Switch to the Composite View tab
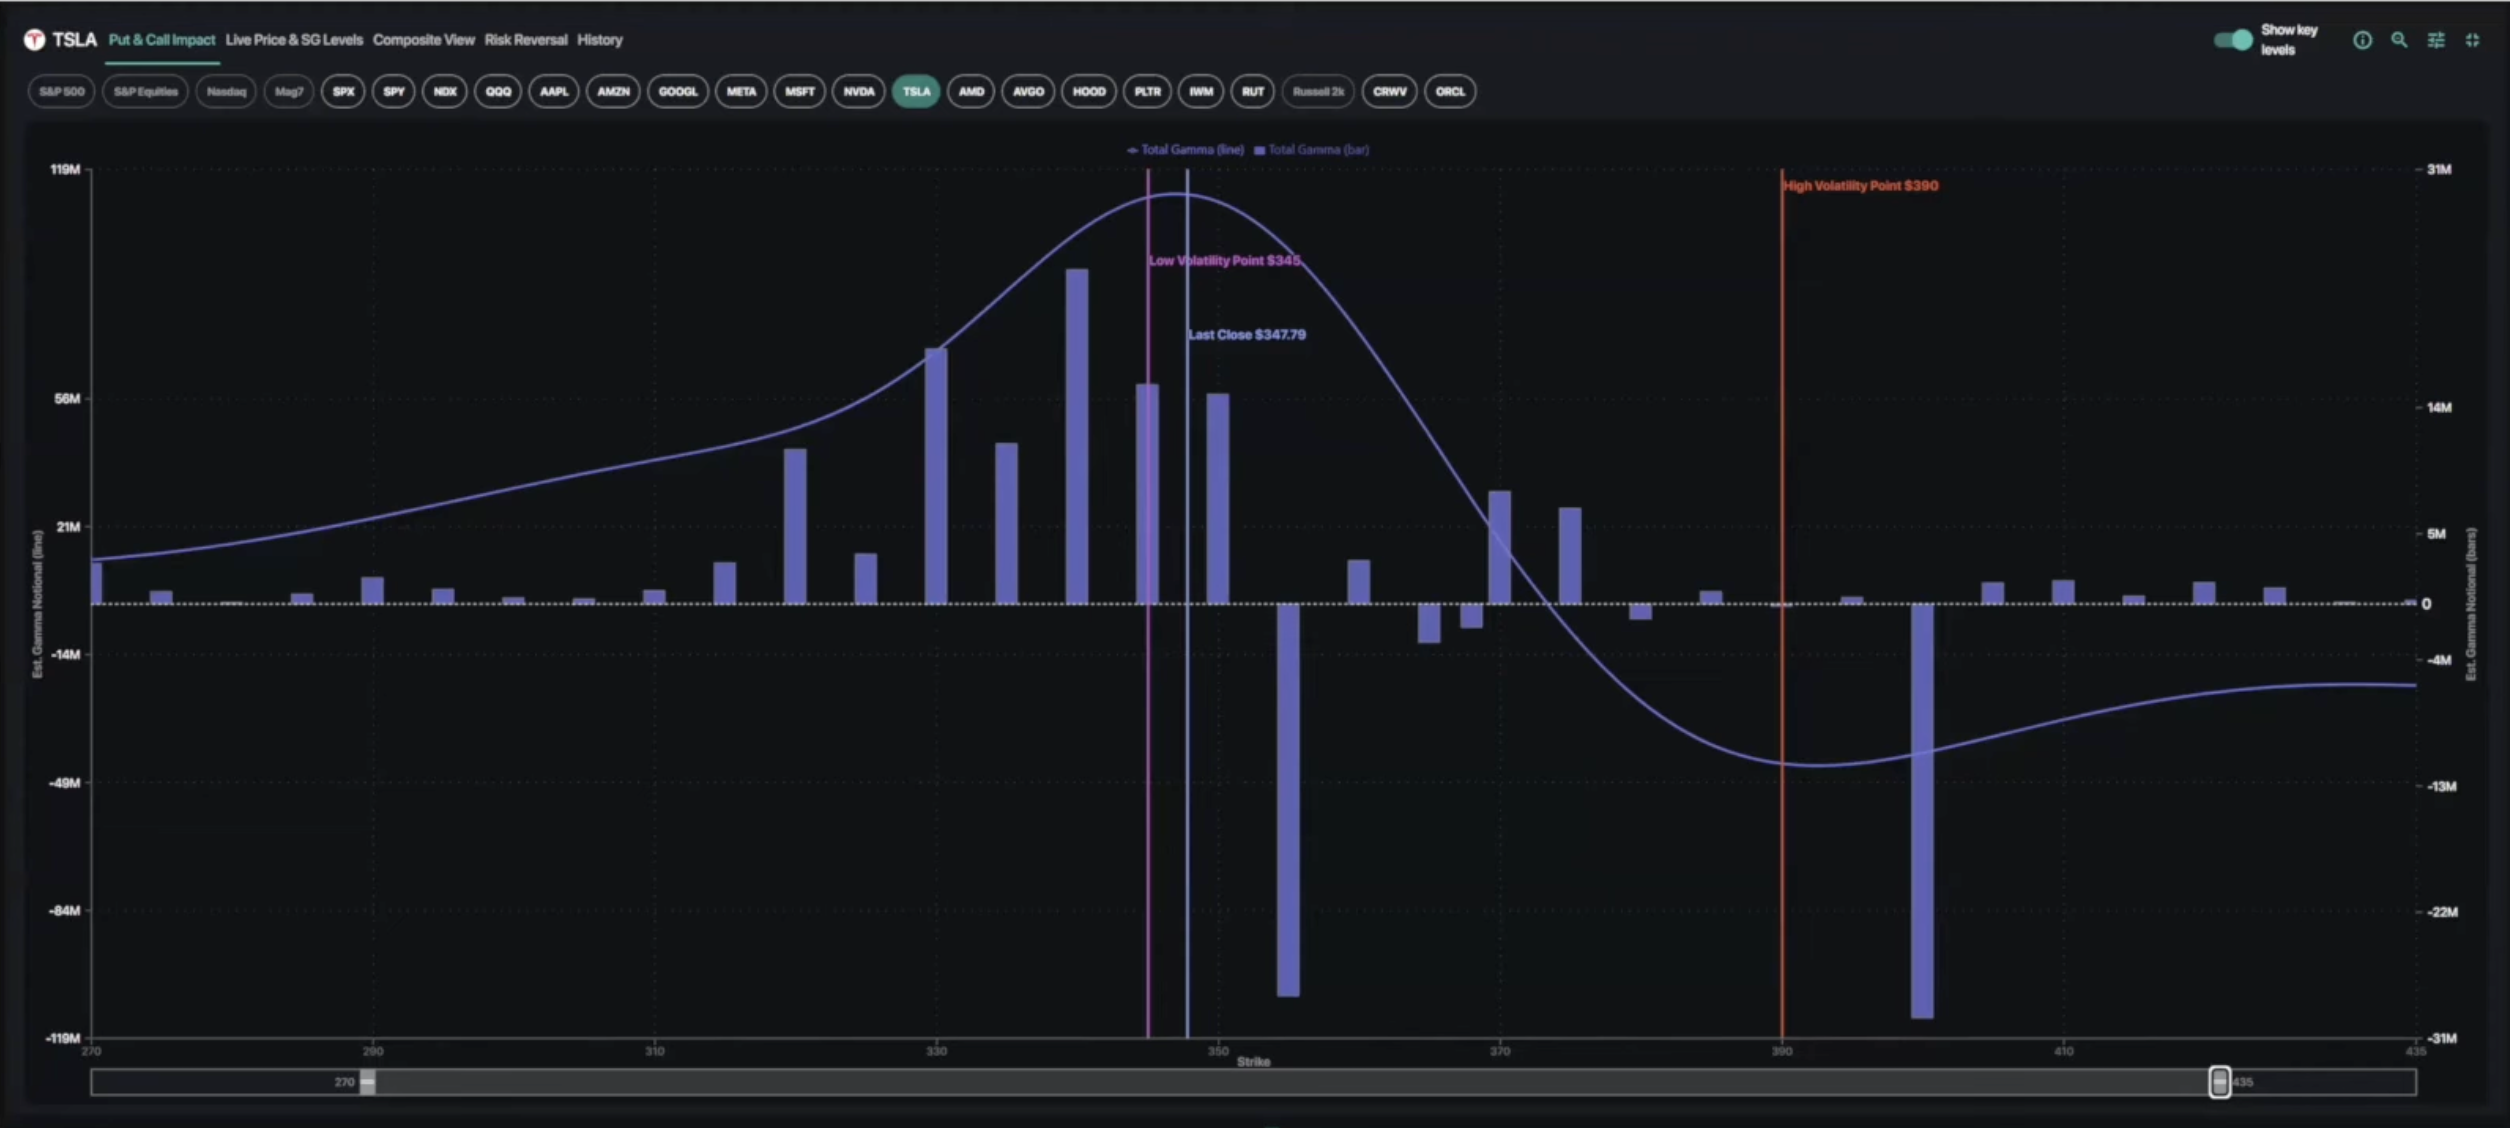2510x1128 pixels. (423, 40)
